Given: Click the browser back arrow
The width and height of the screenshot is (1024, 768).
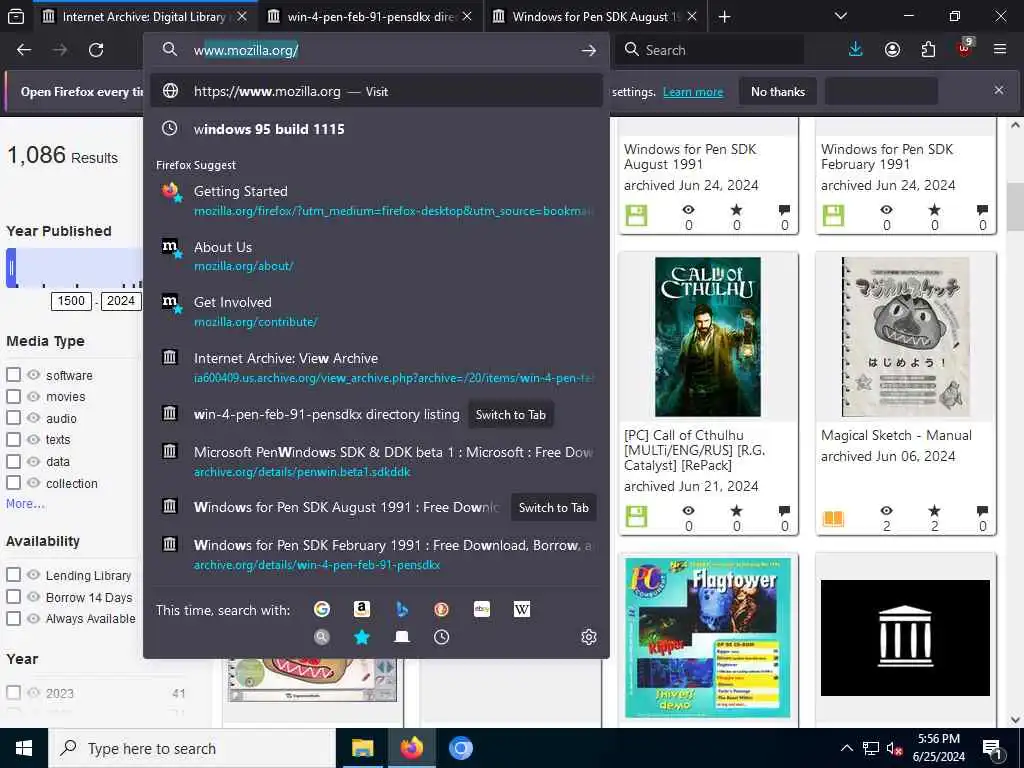Looking at the screenshot, I should [24, 50].
